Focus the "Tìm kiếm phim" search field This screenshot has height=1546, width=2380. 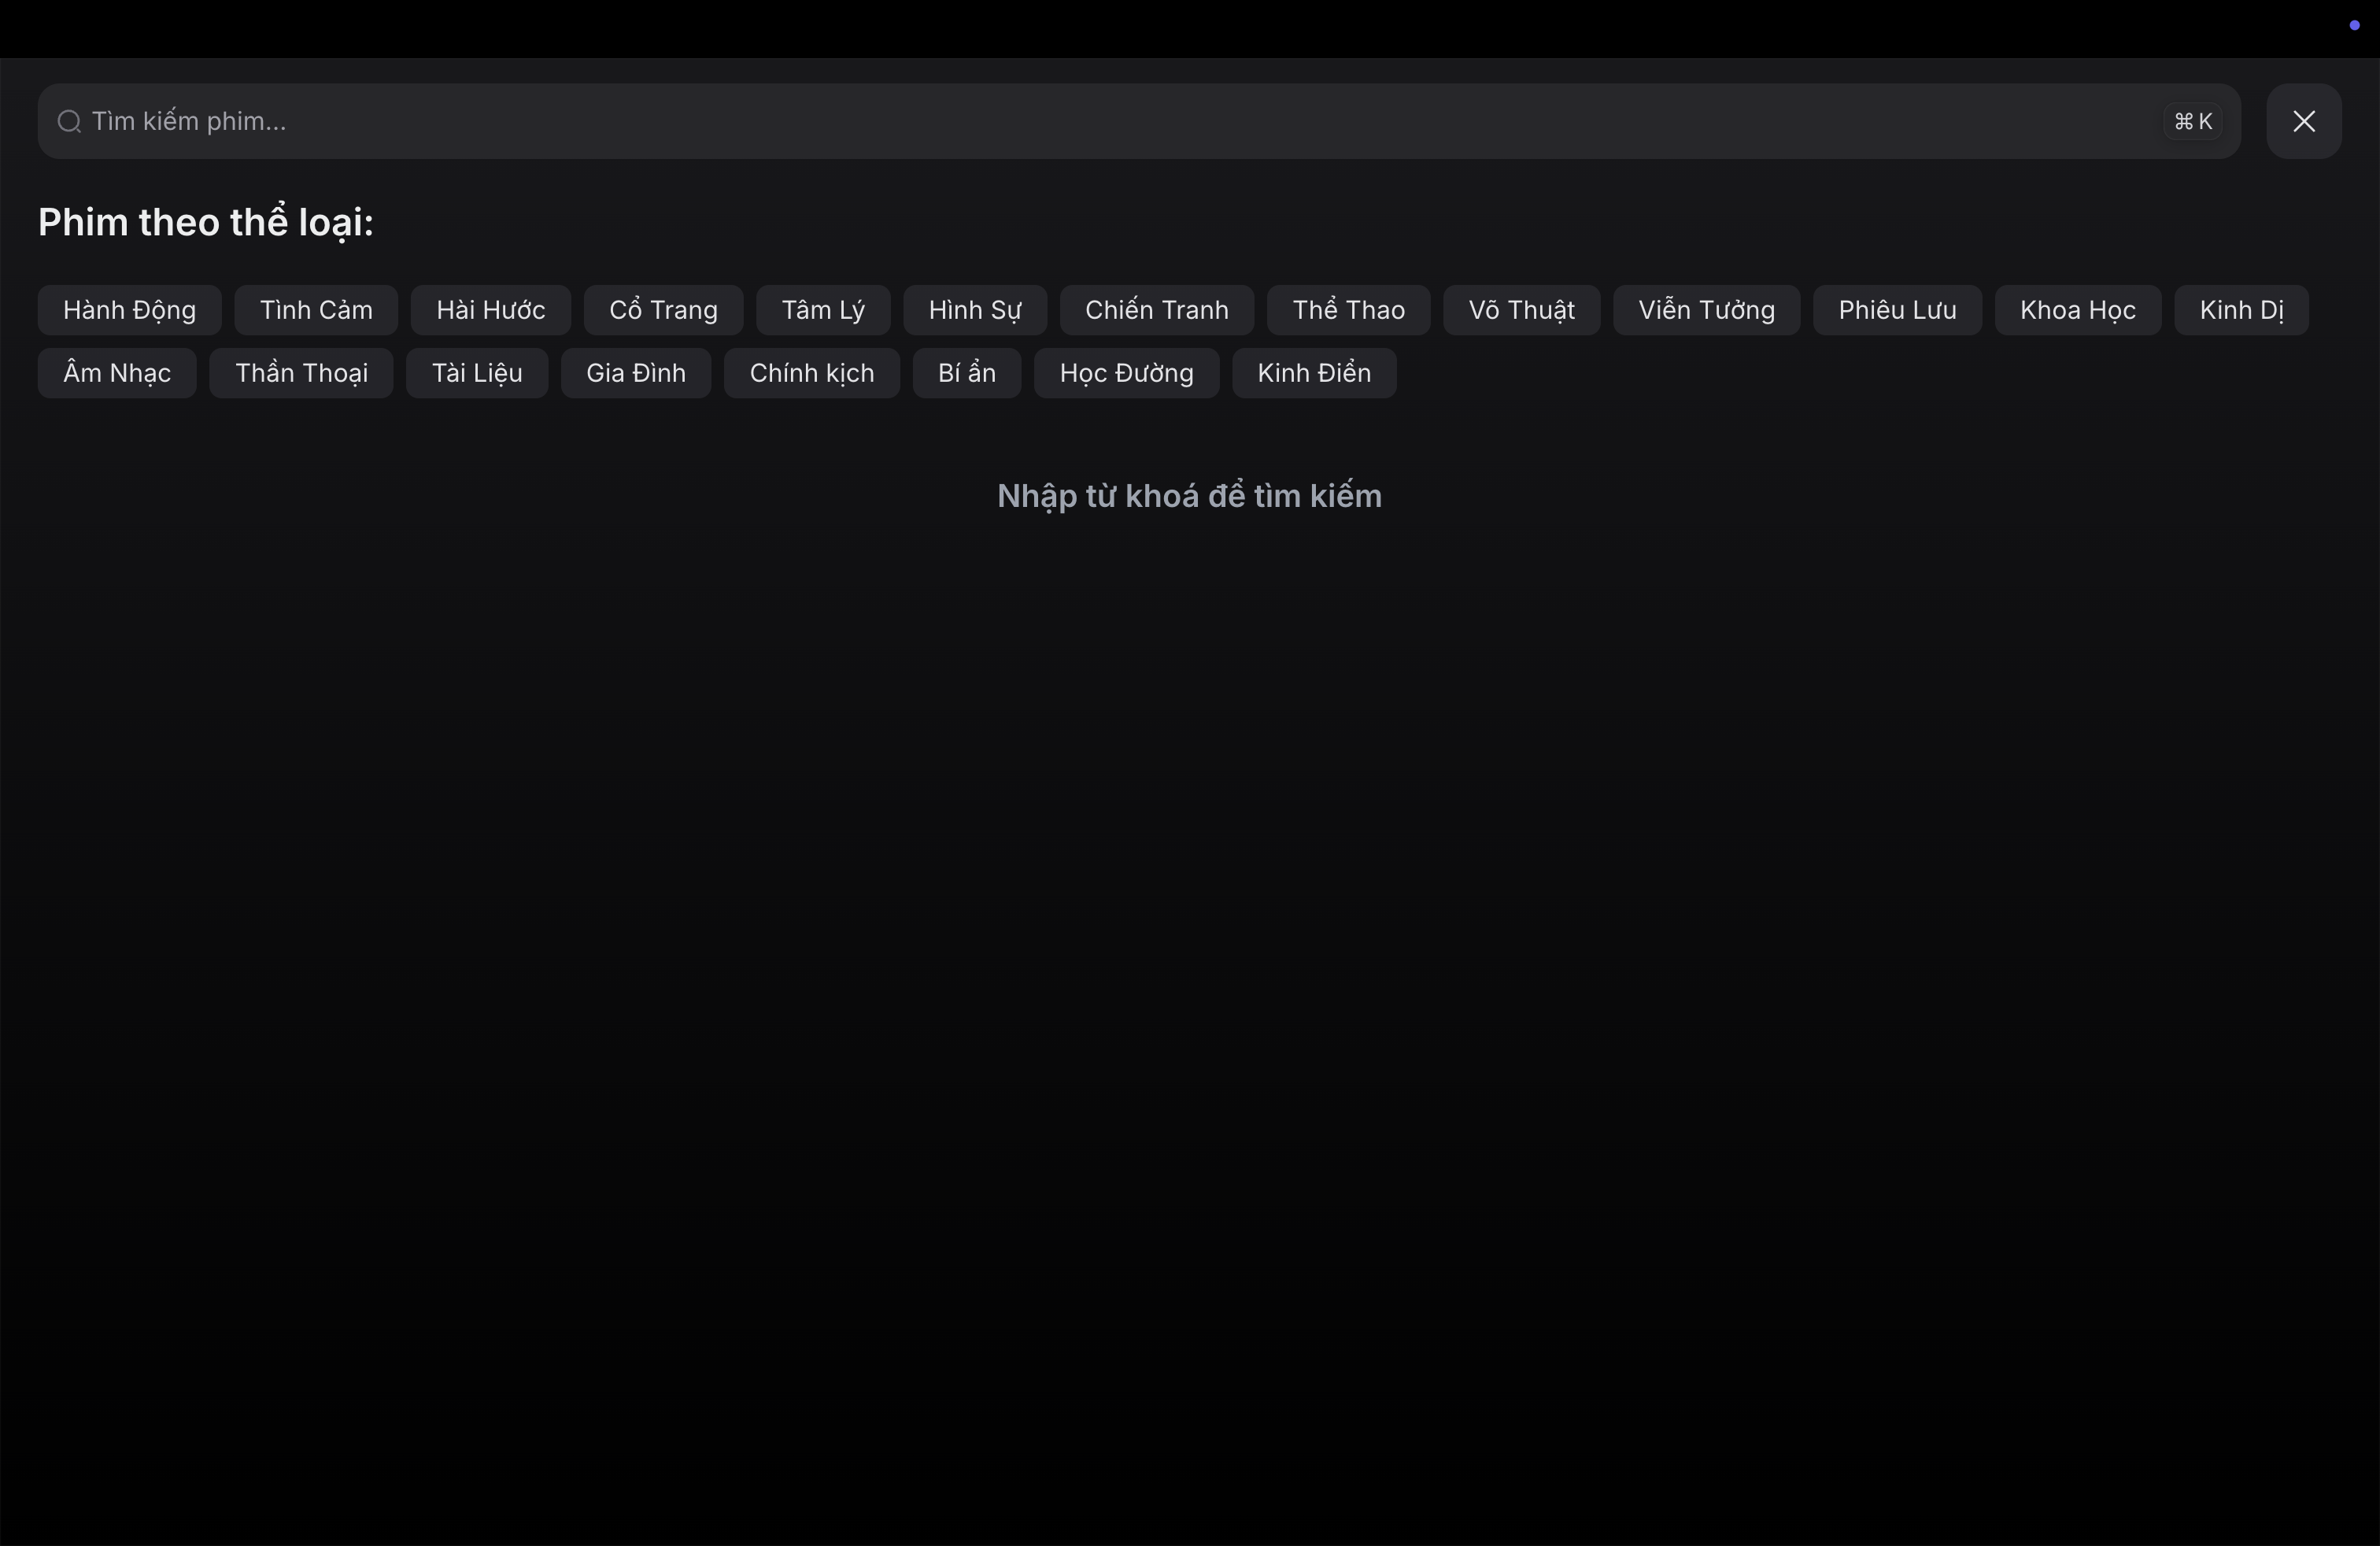coord(1100,121)
